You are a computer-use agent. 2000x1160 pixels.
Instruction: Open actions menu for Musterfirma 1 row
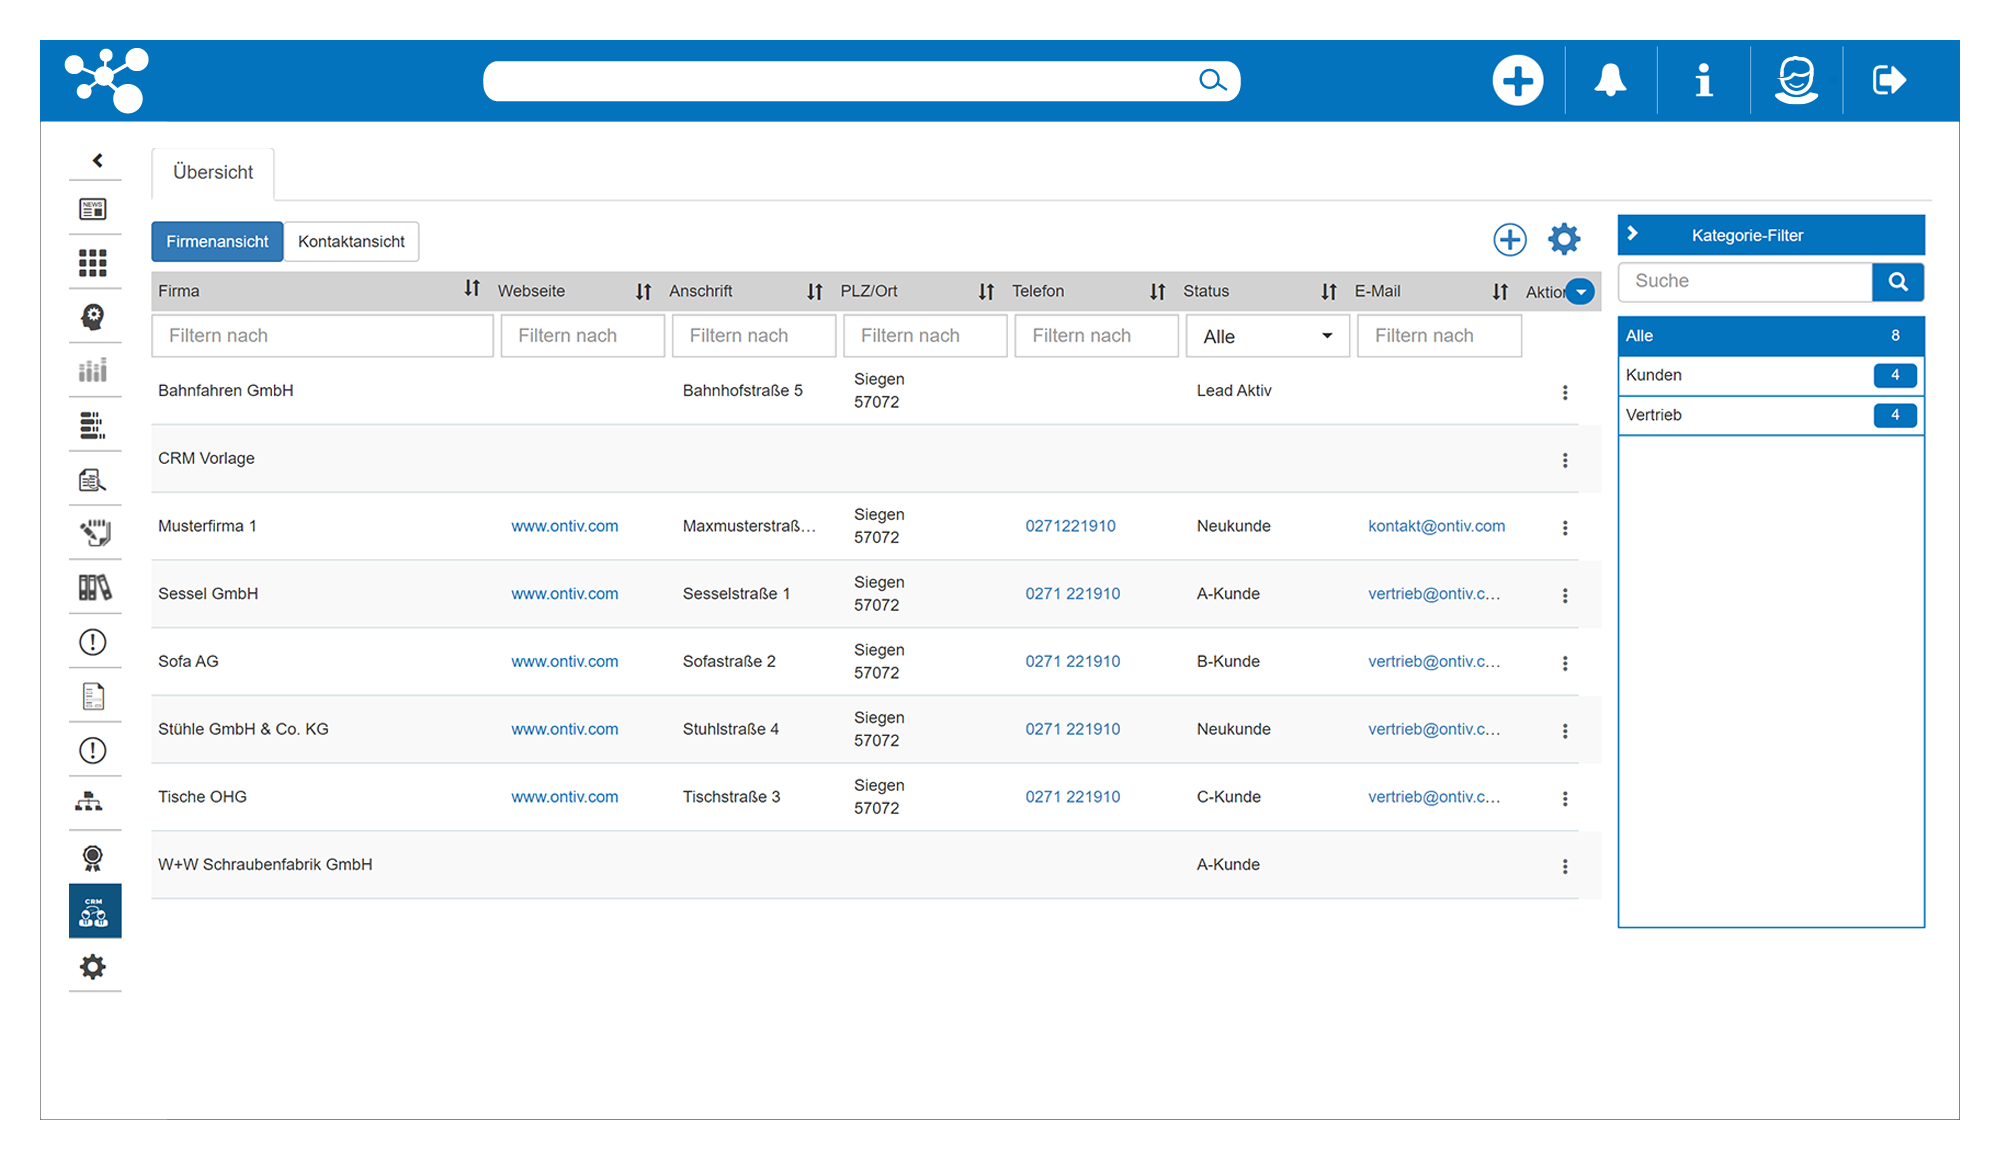pyautogui.click(x=1565, y=528)
